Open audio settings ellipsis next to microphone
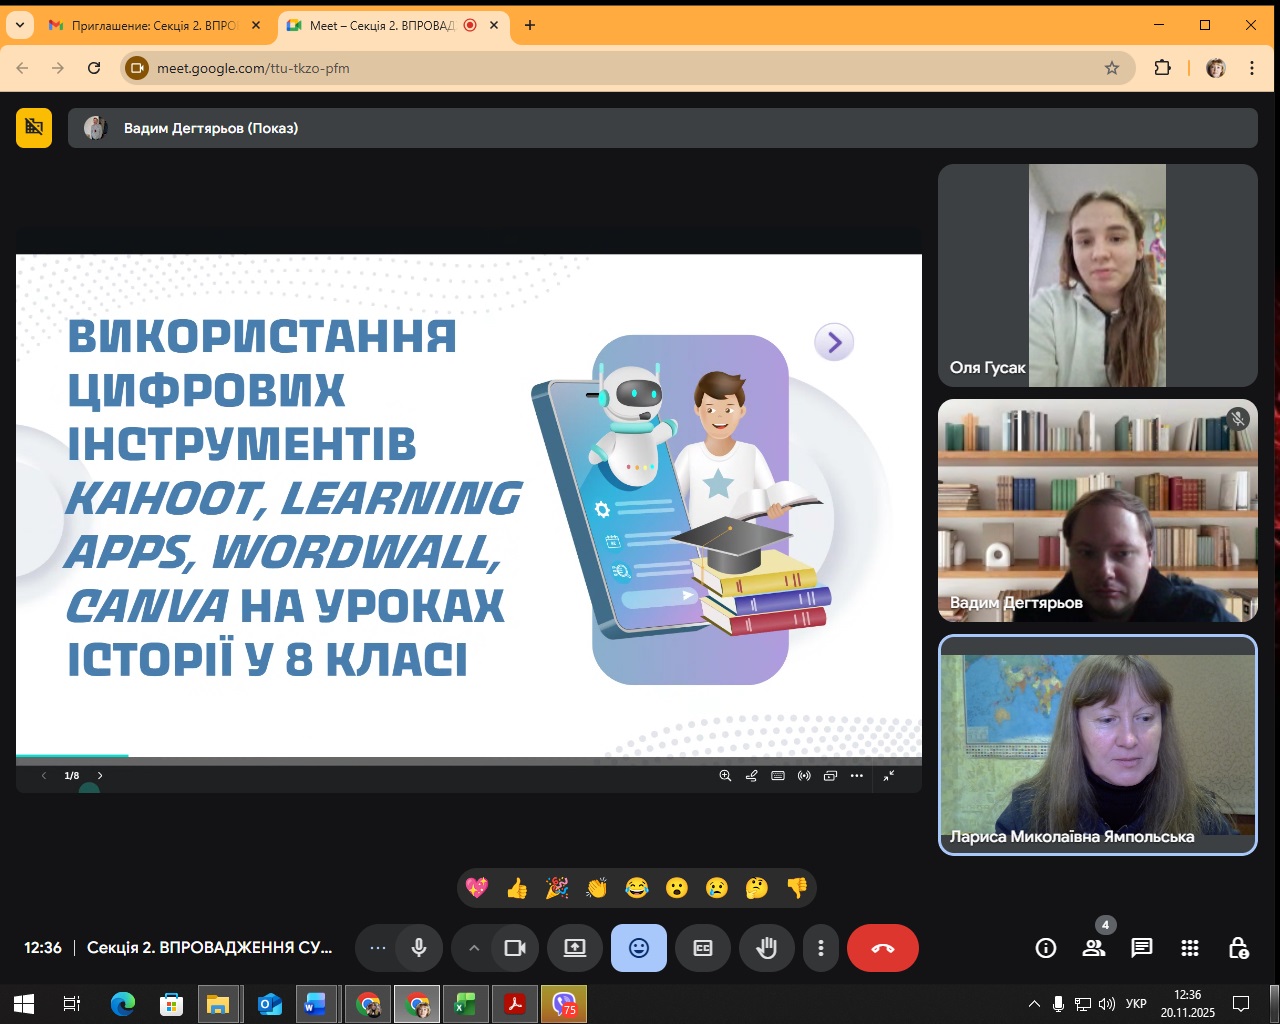Viewport: 1280px width, 1024px height. click(x=377, y=948)
